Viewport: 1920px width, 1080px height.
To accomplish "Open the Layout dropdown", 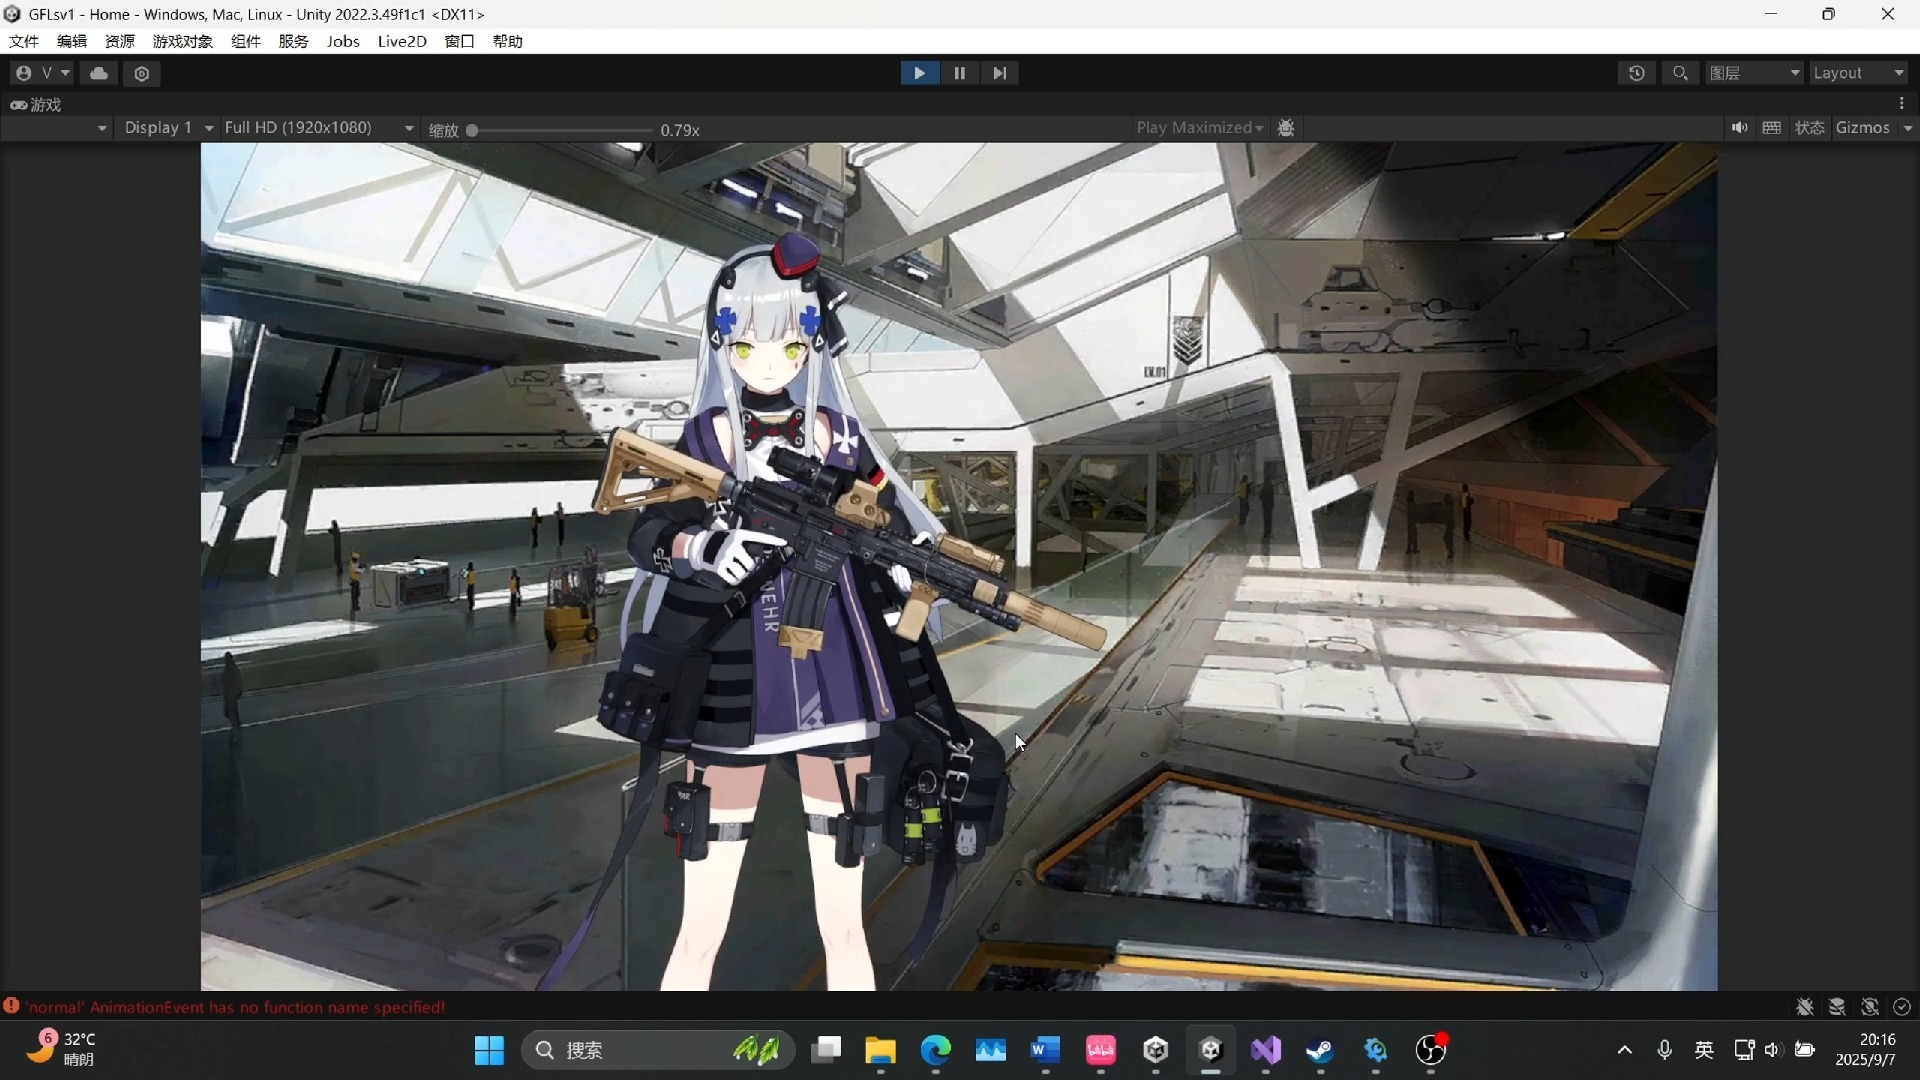I will click(x=1859, y=73).
